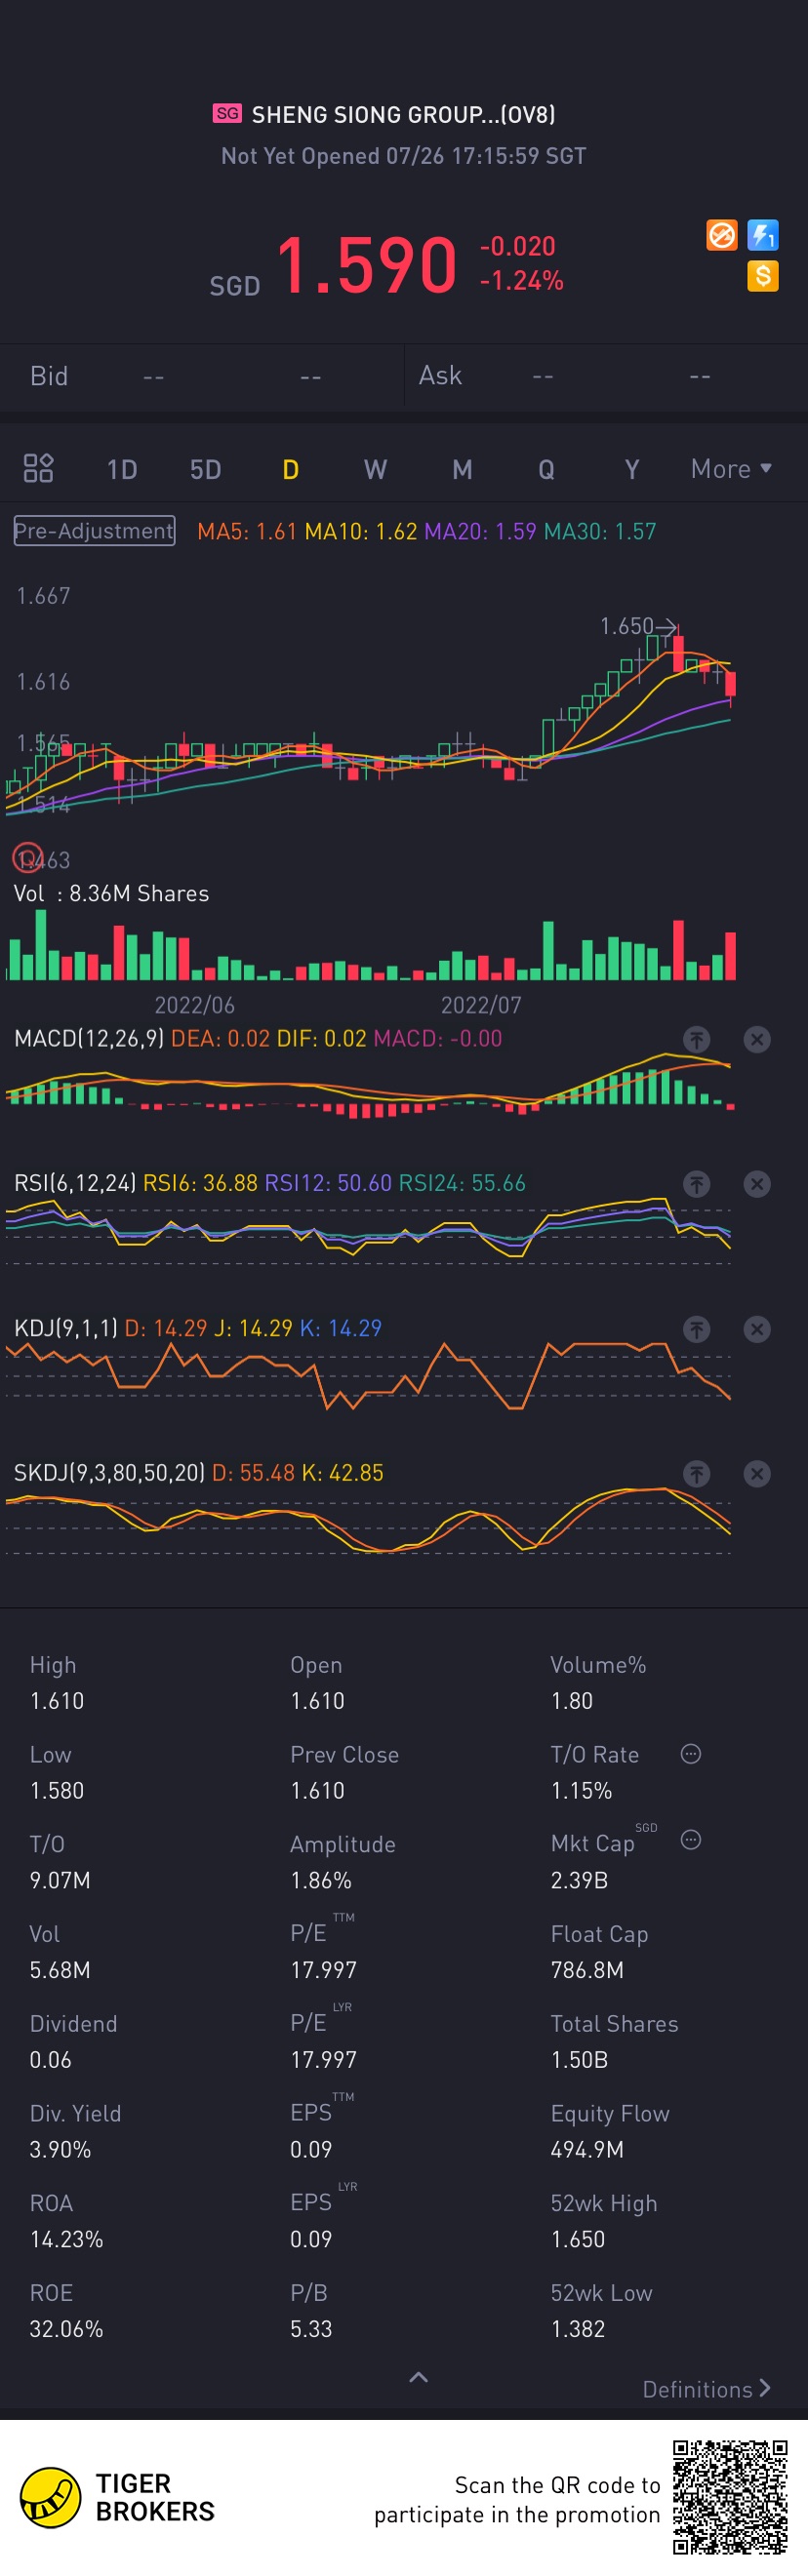Viewport: 808px width, 2576px height.
Task: Tap the 1.650 high marker on chart
Action: (637, 626)
